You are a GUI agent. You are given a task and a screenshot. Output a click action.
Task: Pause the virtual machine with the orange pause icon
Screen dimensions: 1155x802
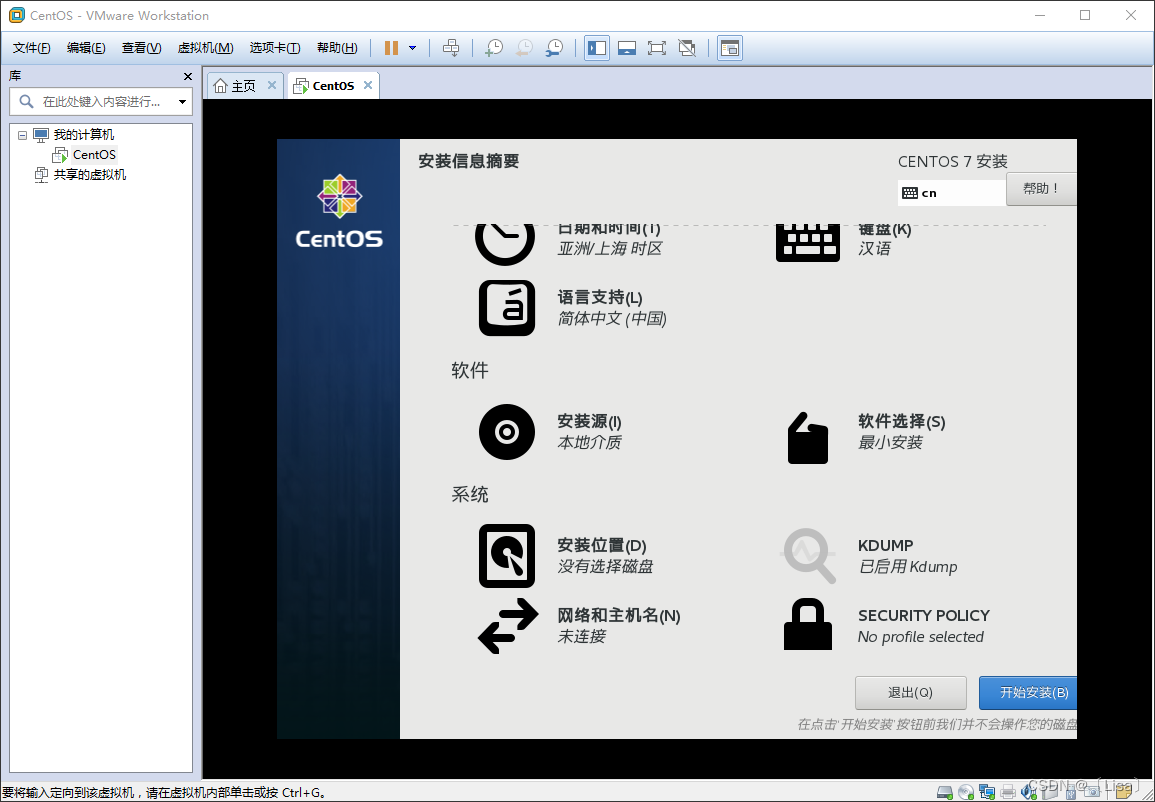391,48
